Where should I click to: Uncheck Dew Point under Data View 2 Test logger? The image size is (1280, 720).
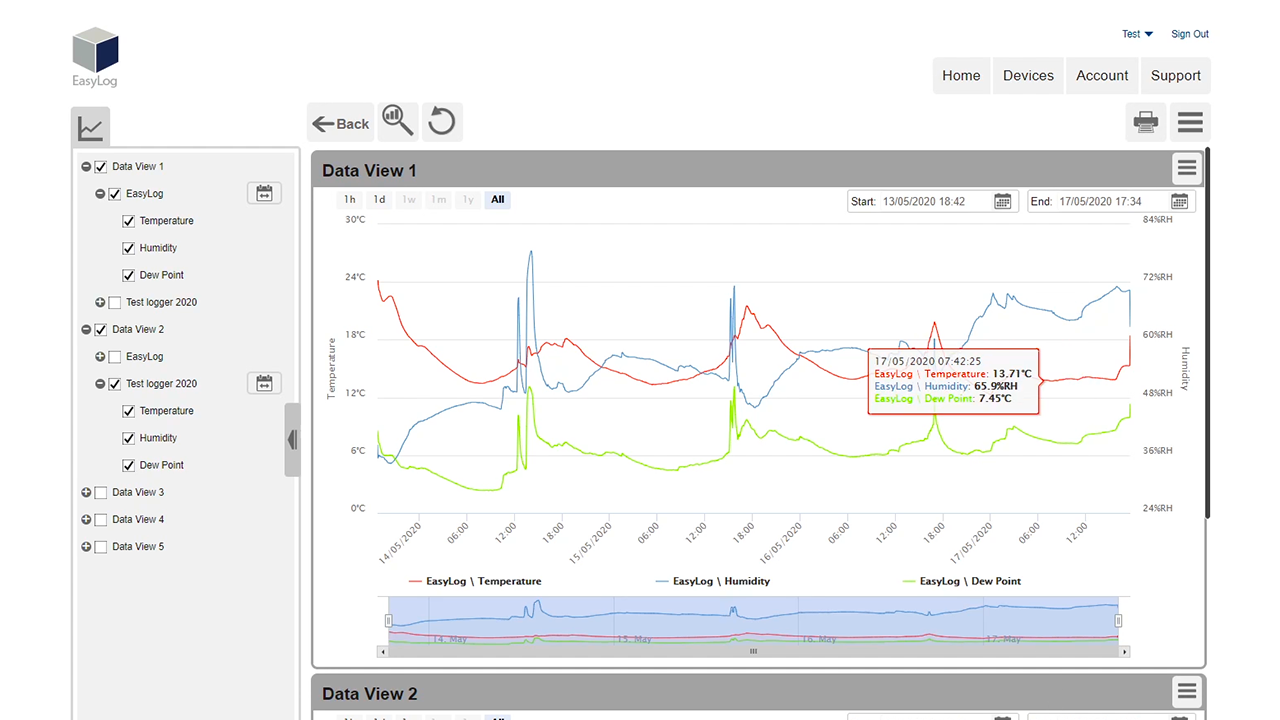pyautogui.click(x=129, y=465)
